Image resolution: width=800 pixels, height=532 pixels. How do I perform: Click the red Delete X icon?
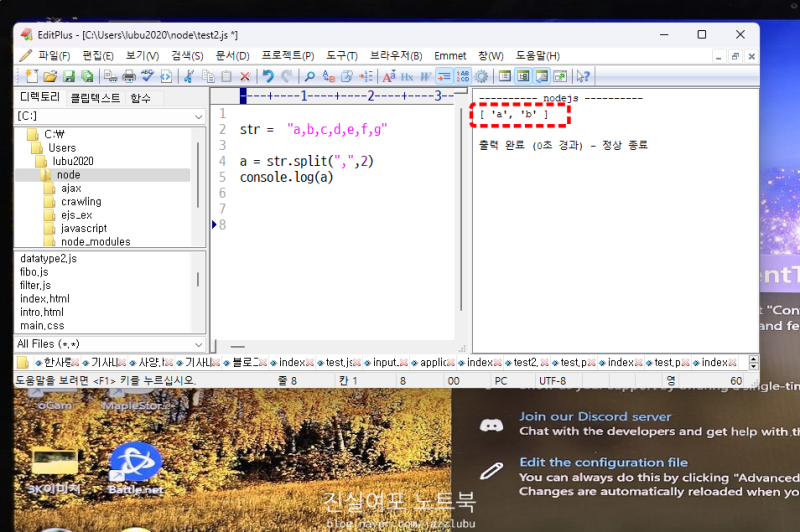tap(245, 77)
